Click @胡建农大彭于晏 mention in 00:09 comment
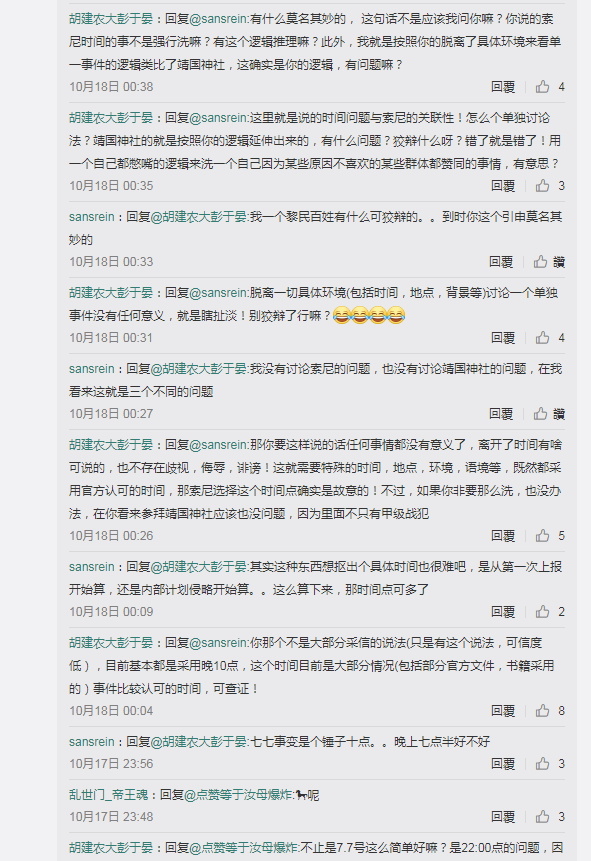Viewport: 591px width, 861px height. [199, 567]
